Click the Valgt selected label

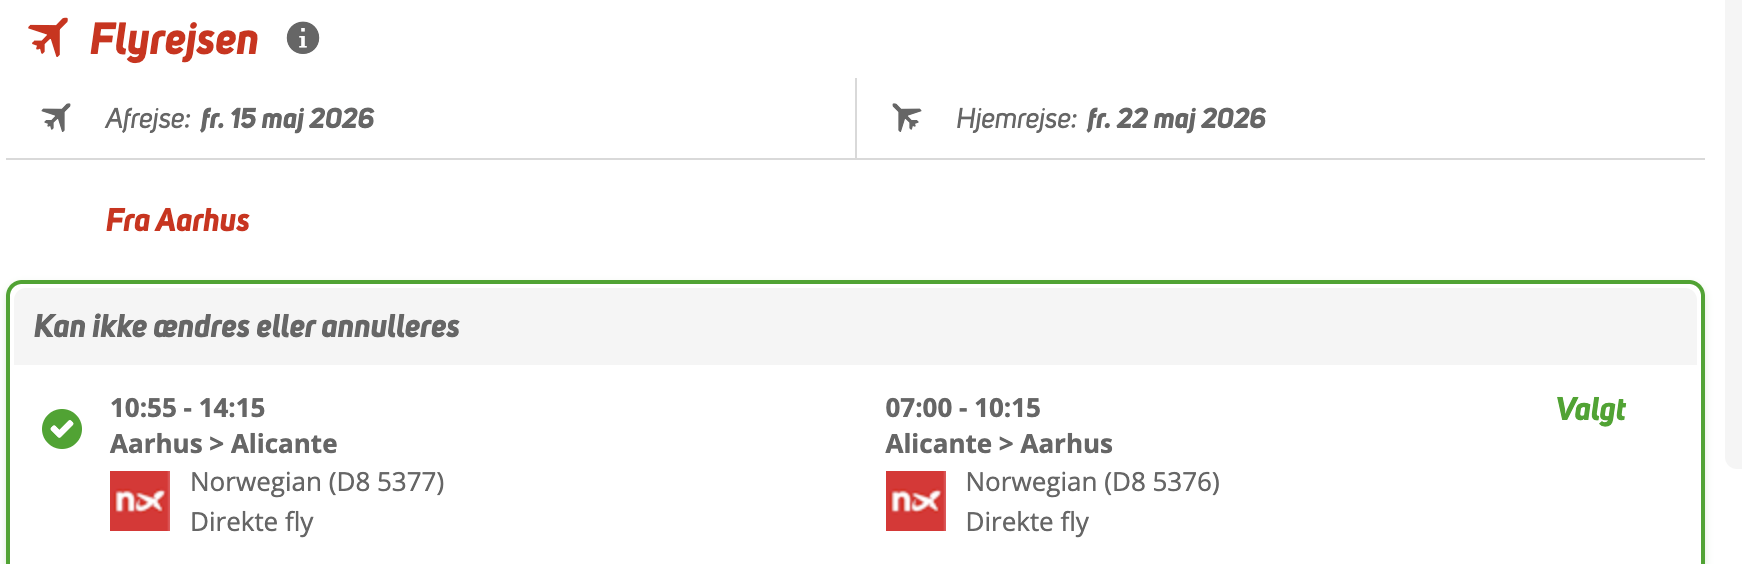(x=1590, y=409)
